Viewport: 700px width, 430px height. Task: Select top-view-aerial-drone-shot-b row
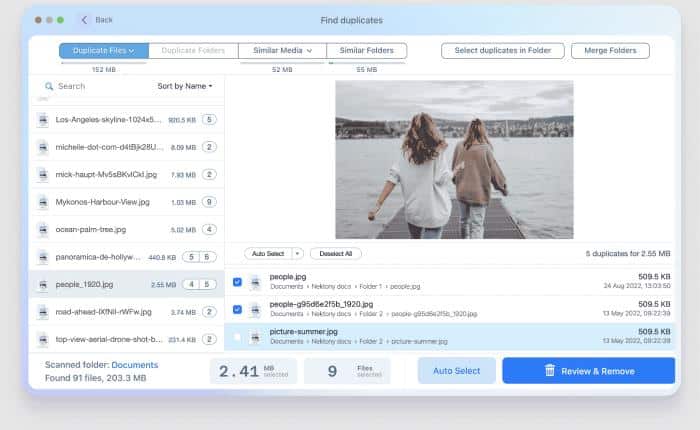127,339
